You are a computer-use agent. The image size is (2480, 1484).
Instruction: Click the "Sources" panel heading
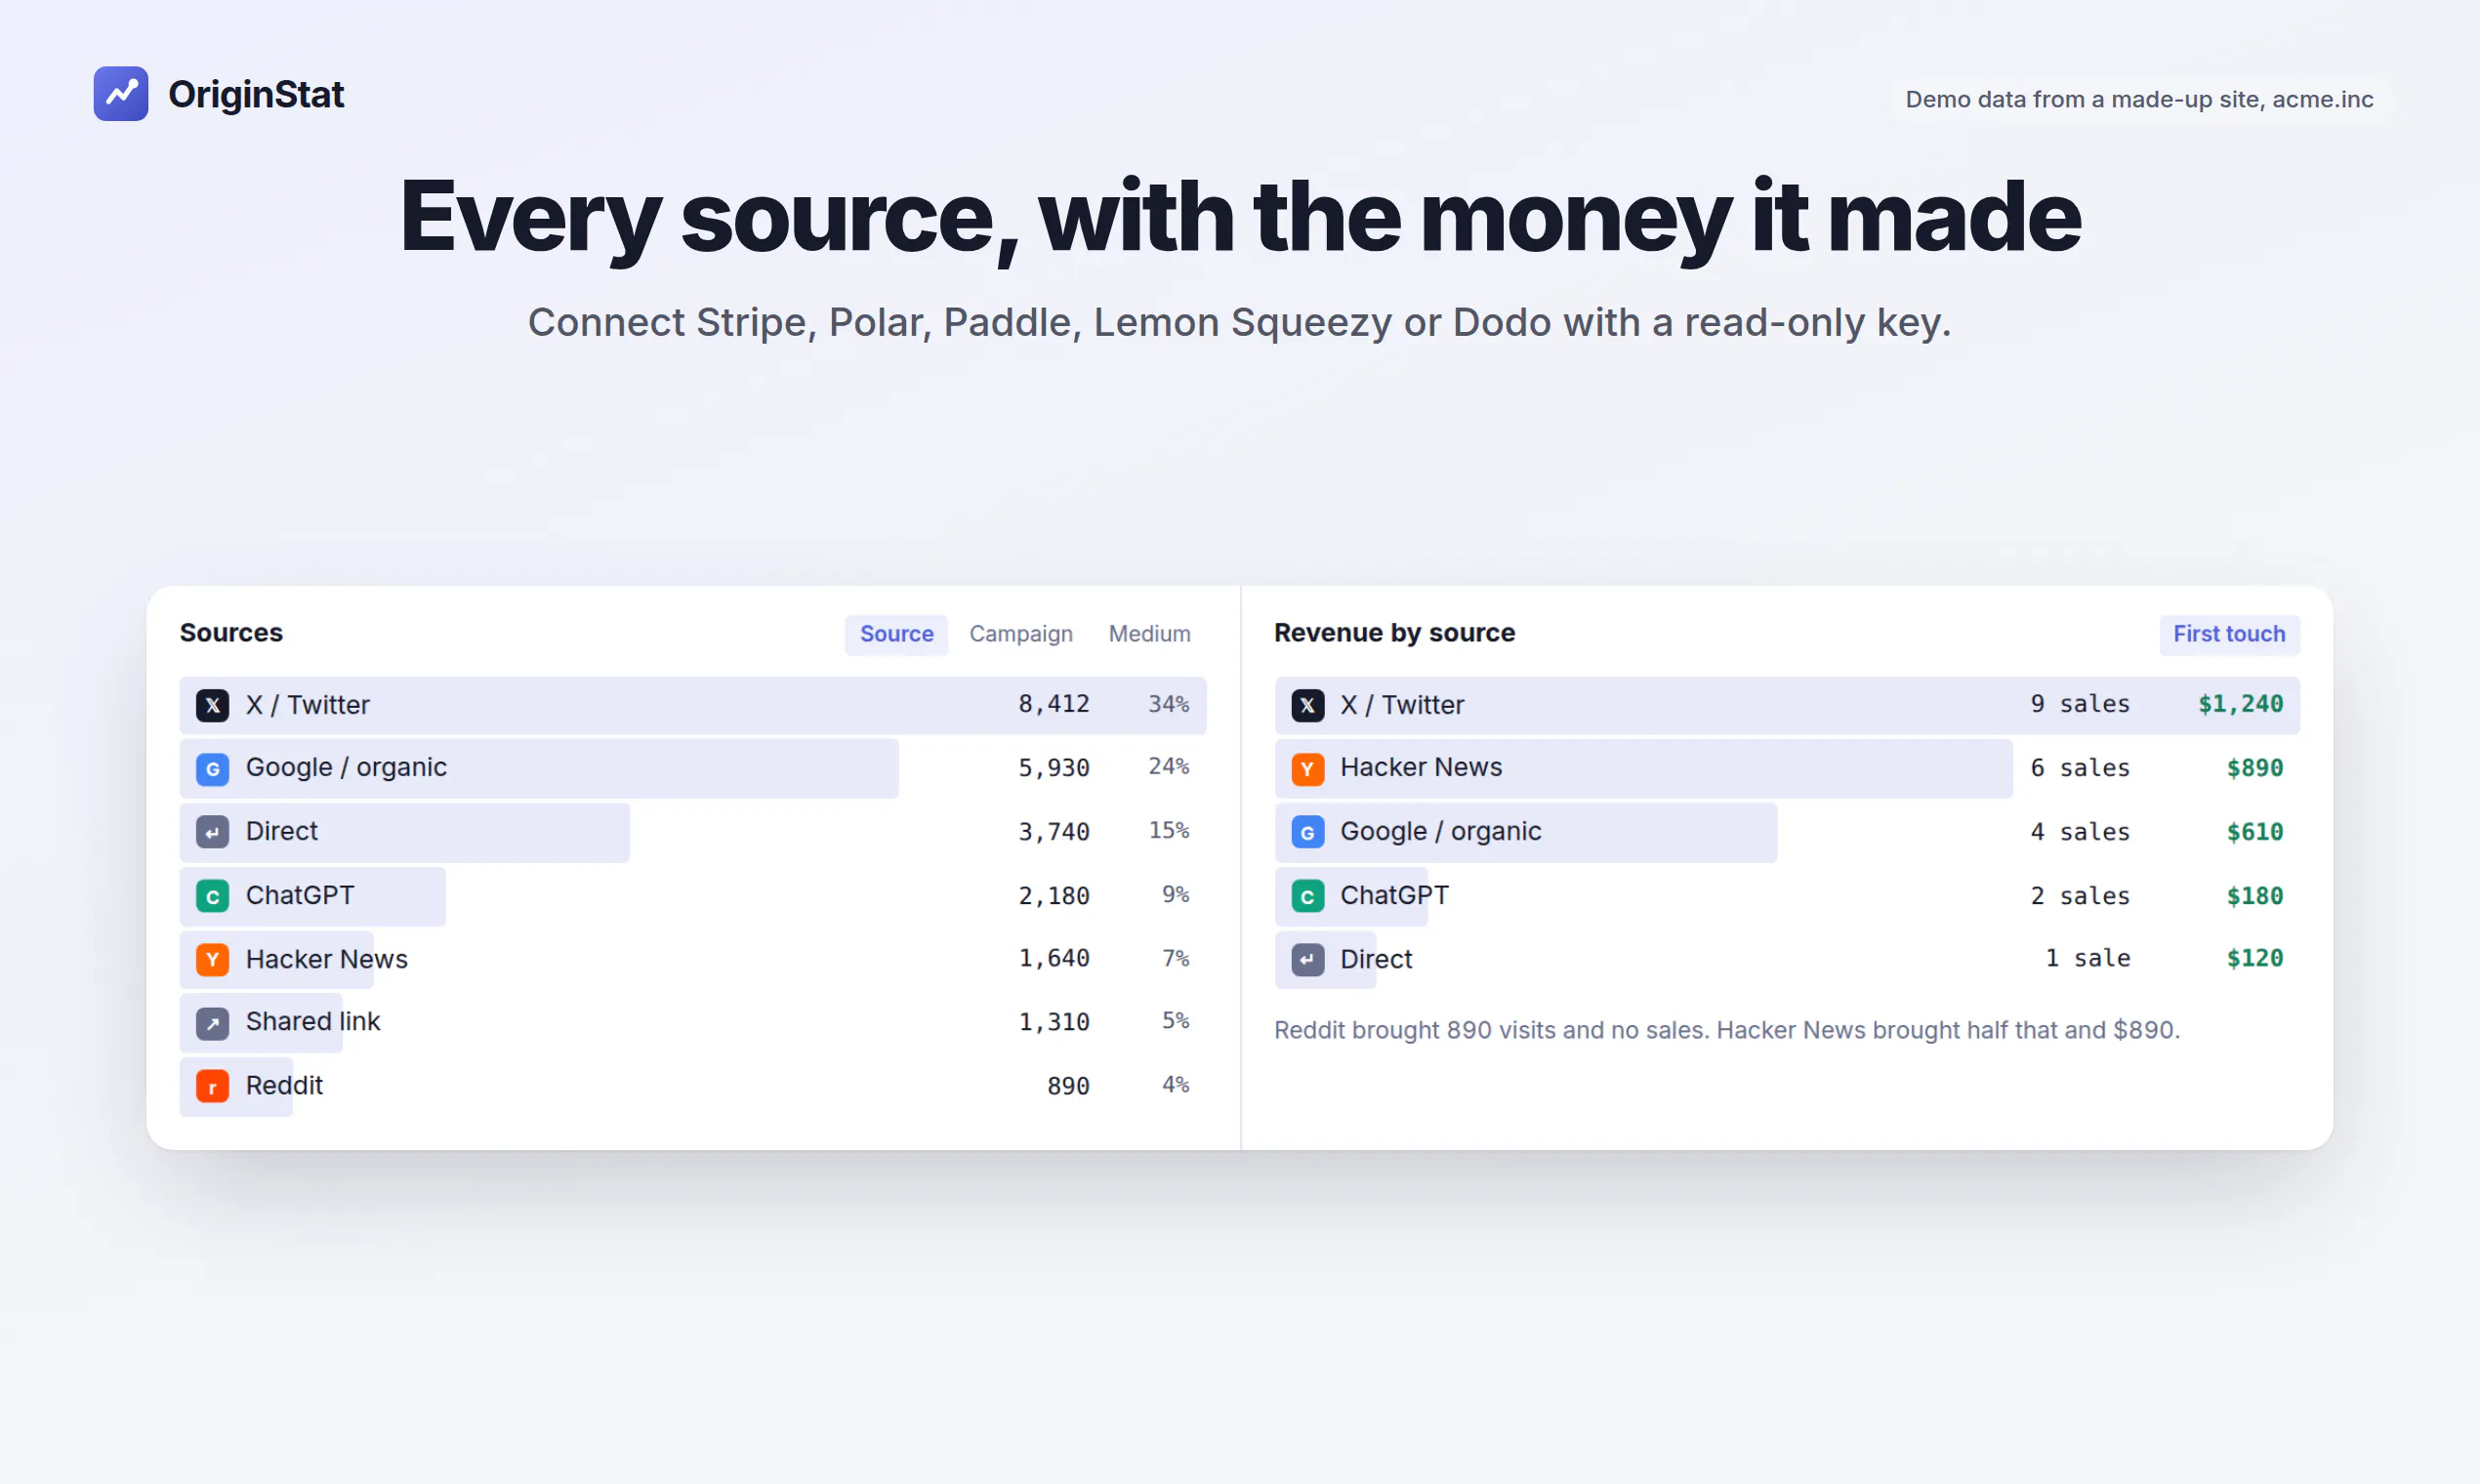(x=231, y=633)
